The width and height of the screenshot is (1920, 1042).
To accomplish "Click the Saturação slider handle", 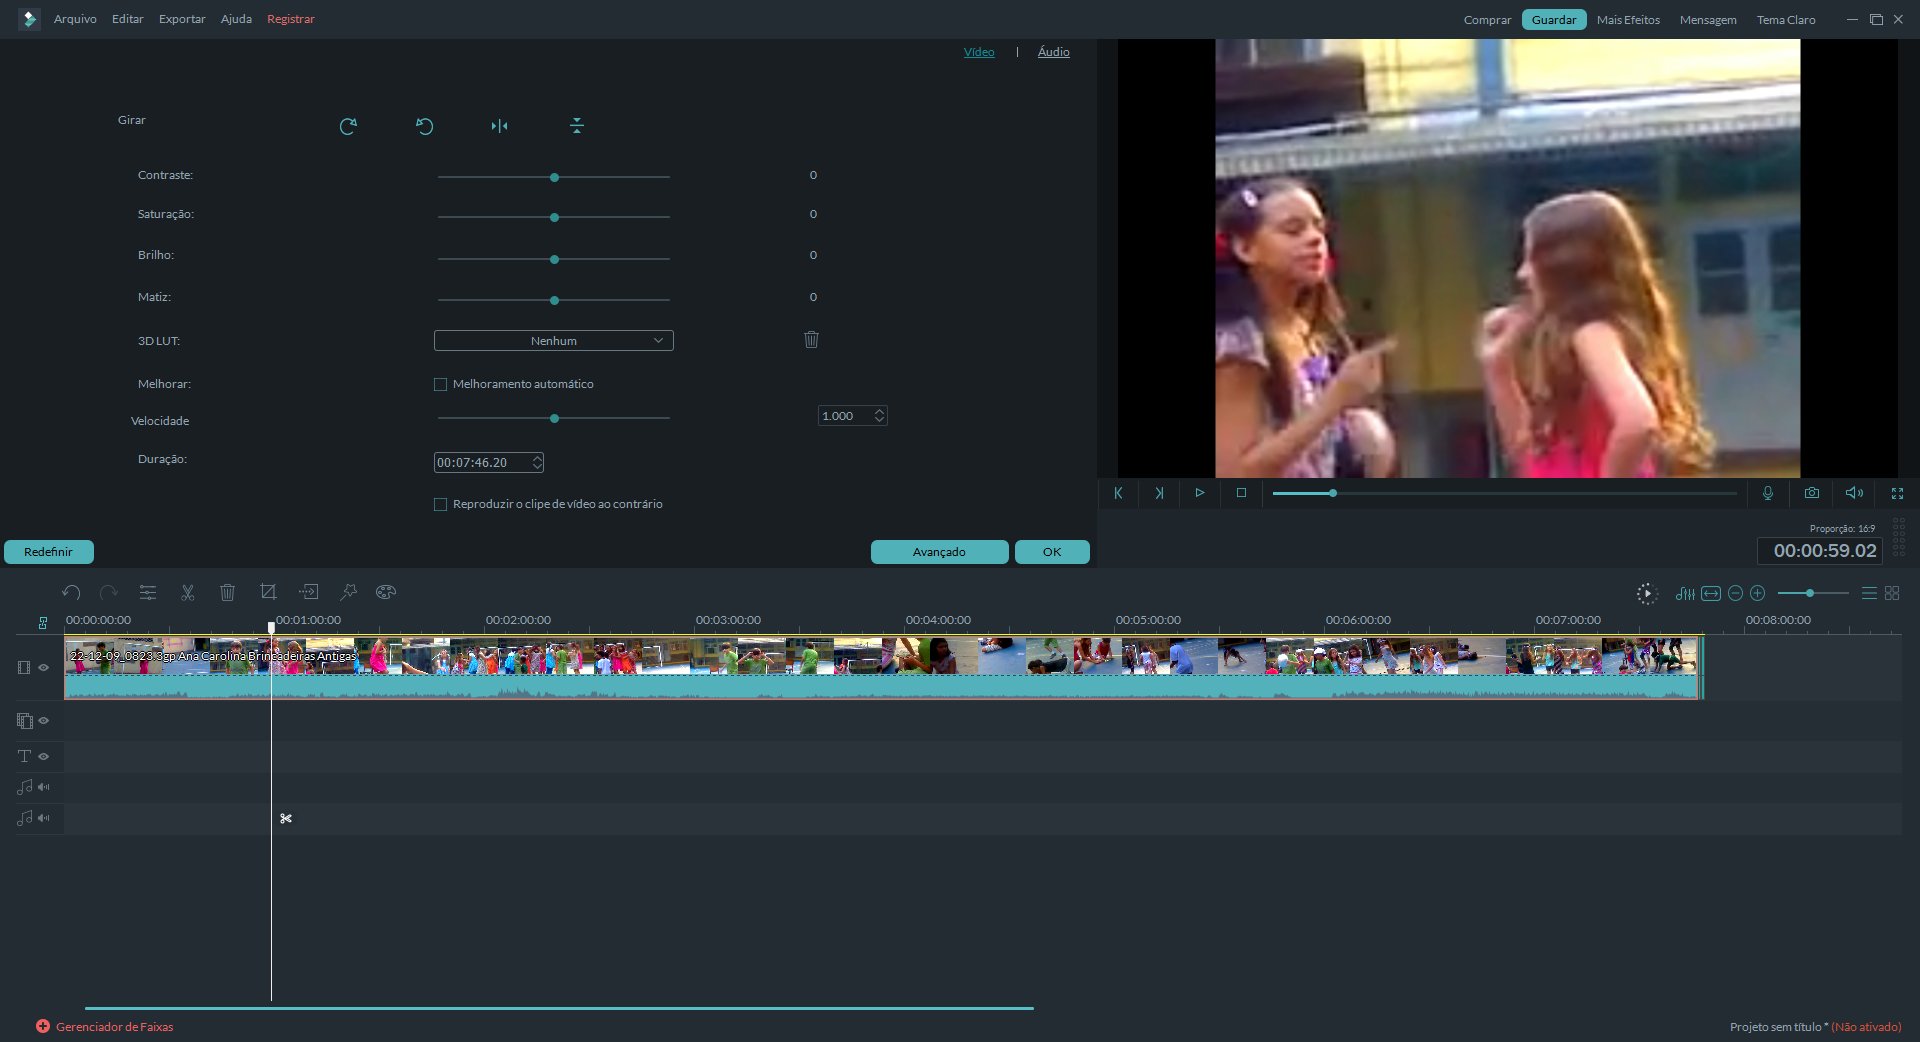I will click(x=554, y=217).
